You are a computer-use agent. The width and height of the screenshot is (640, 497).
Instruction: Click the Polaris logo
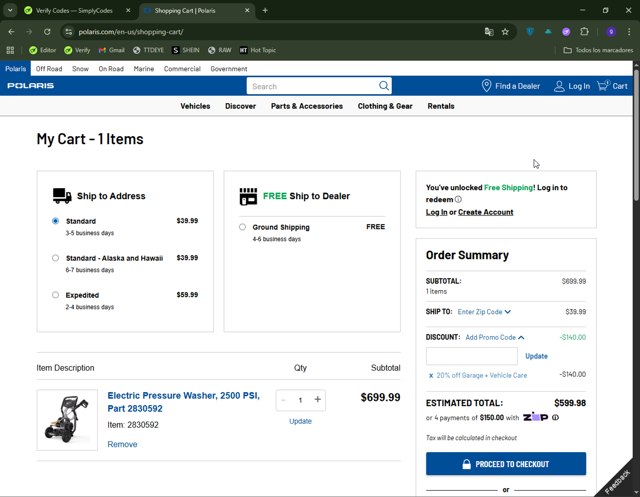click(31, 86)
